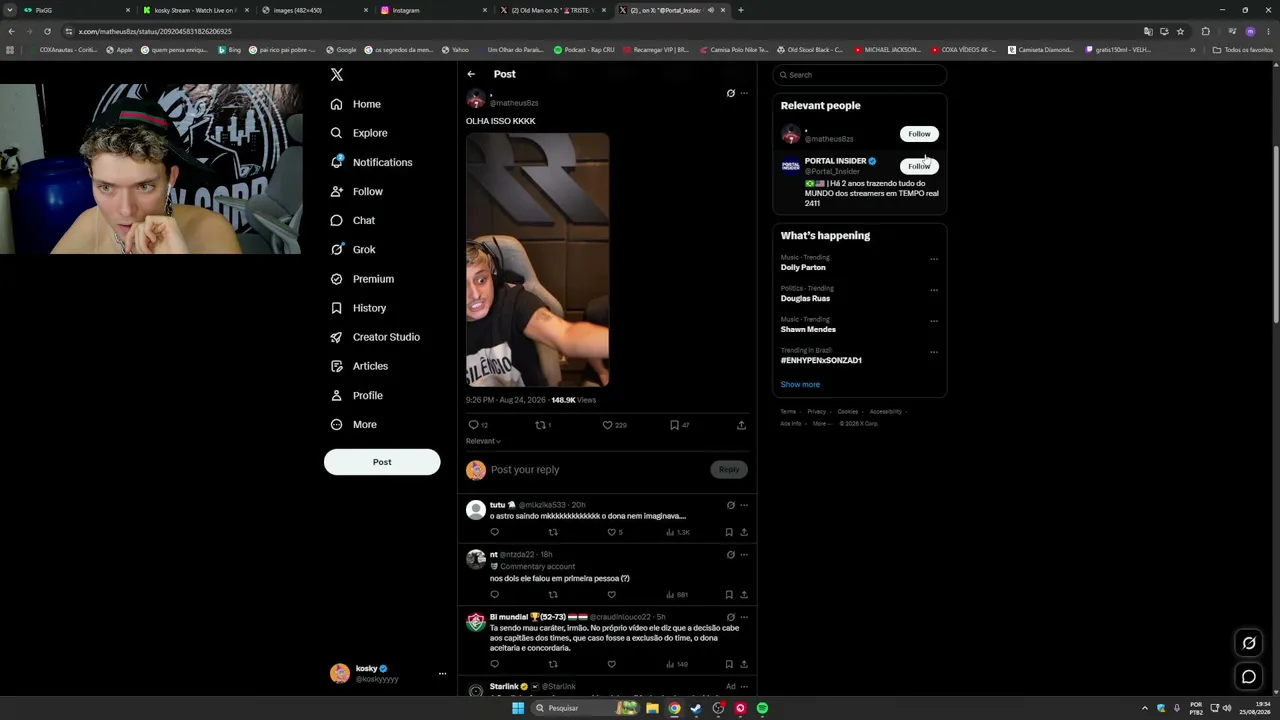1280x720 pixels.
Task: Reply to the main post via comment icon
Action: pos(474,425)
